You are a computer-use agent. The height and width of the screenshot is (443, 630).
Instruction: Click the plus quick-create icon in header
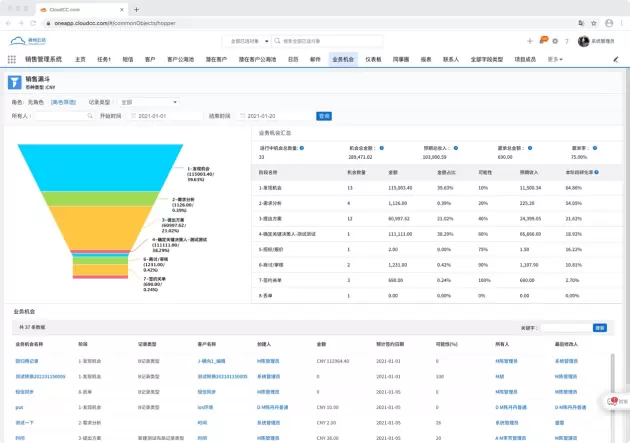click(x=529, y=41)
